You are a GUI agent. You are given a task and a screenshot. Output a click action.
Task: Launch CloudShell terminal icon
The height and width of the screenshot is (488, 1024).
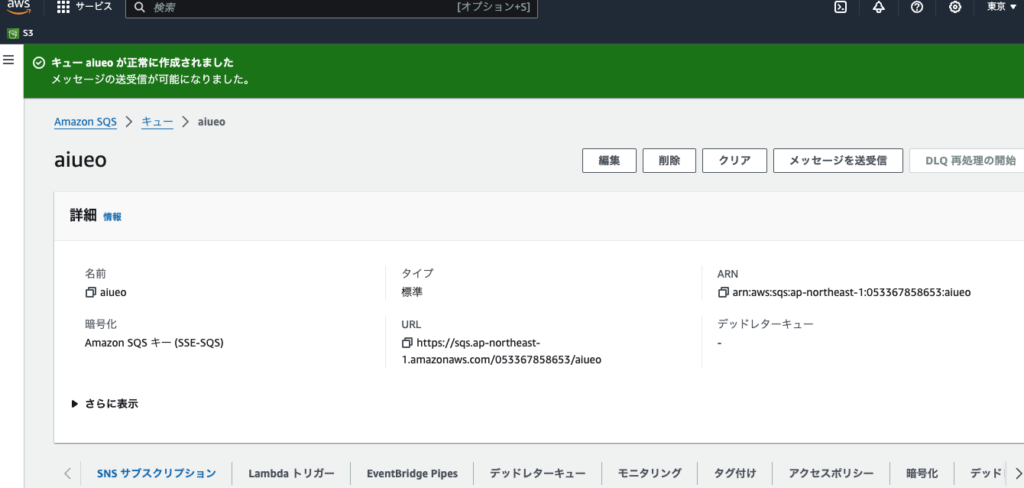coord(841,7)
